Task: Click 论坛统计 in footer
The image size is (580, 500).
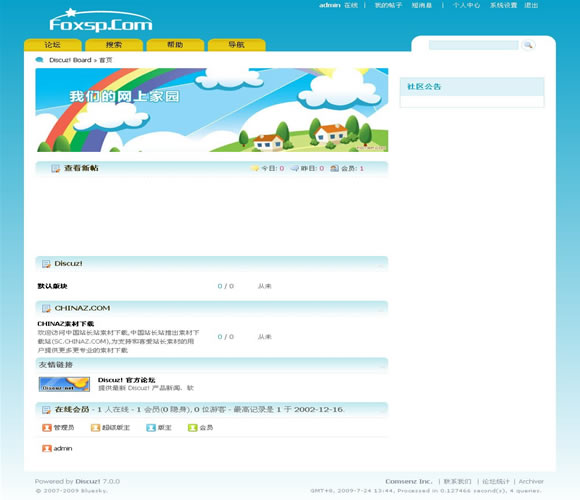Action: pyautogui.click(x=496, y=482)
